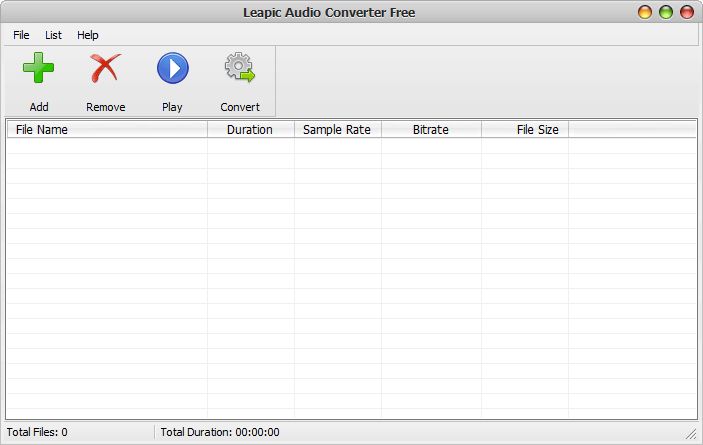Click the Remove label in toolbar

[x=106, y=107]
